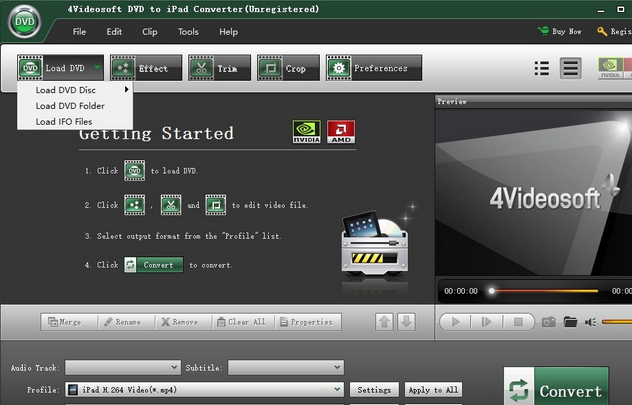Open the Edit menu
The image size is (632, 405).
pyautogui.click(x=114, y=32)
